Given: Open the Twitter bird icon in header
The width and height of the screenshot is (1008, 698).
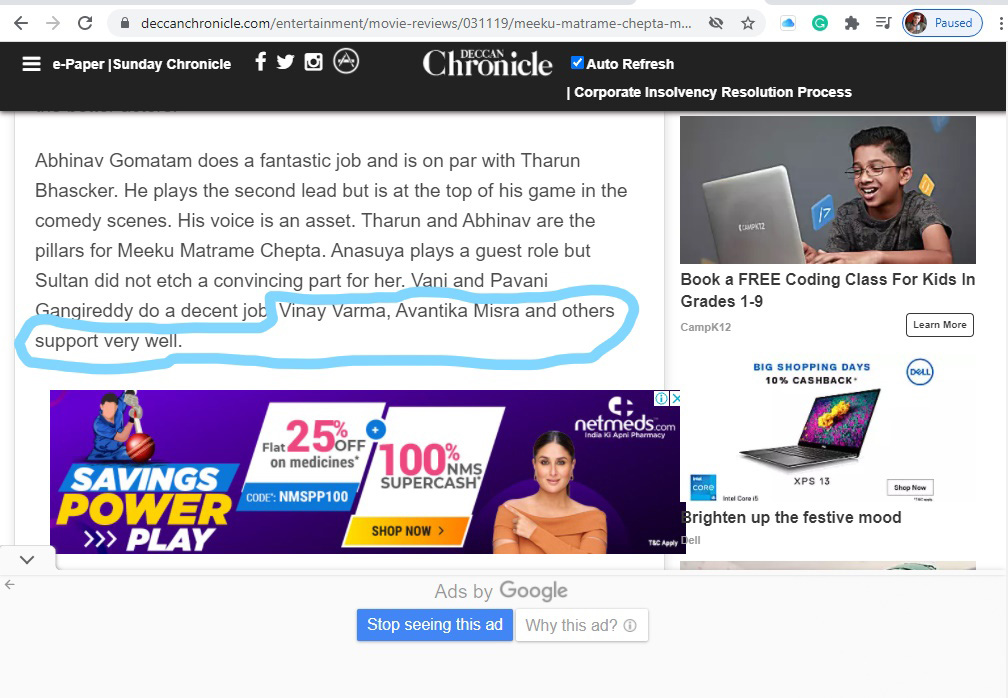Looking at the screenshot, I should [x=285, y=62].
